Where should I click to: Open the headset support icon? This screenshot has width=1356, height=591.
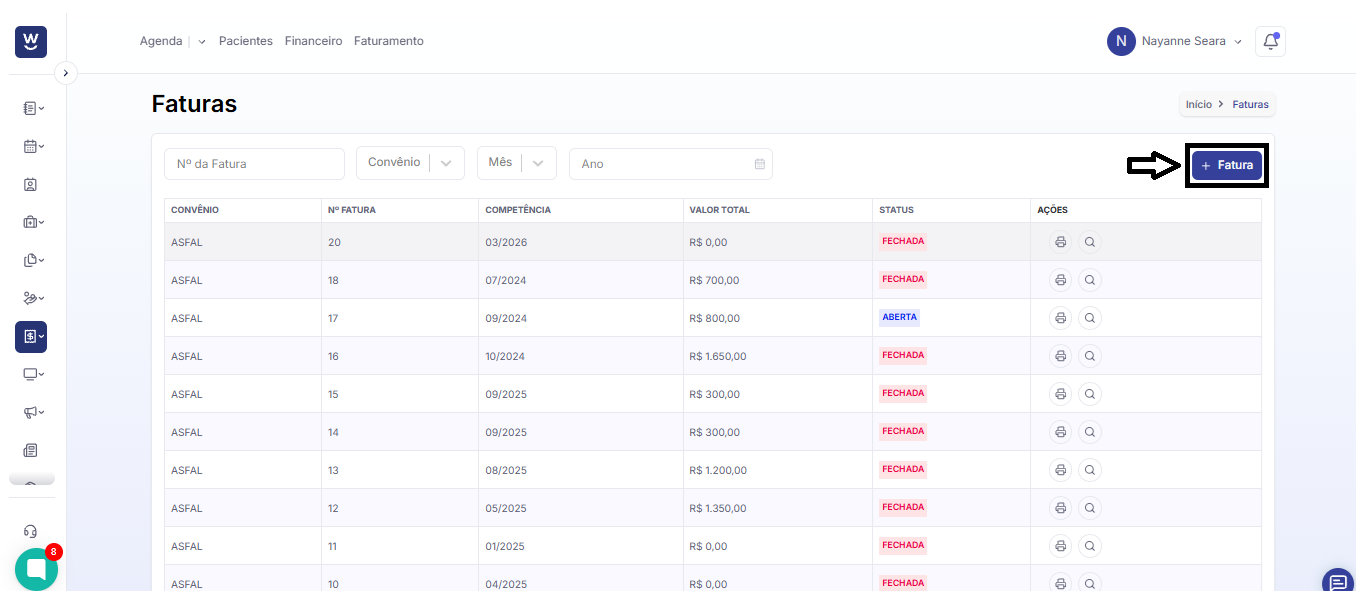(x=30, y=531)
